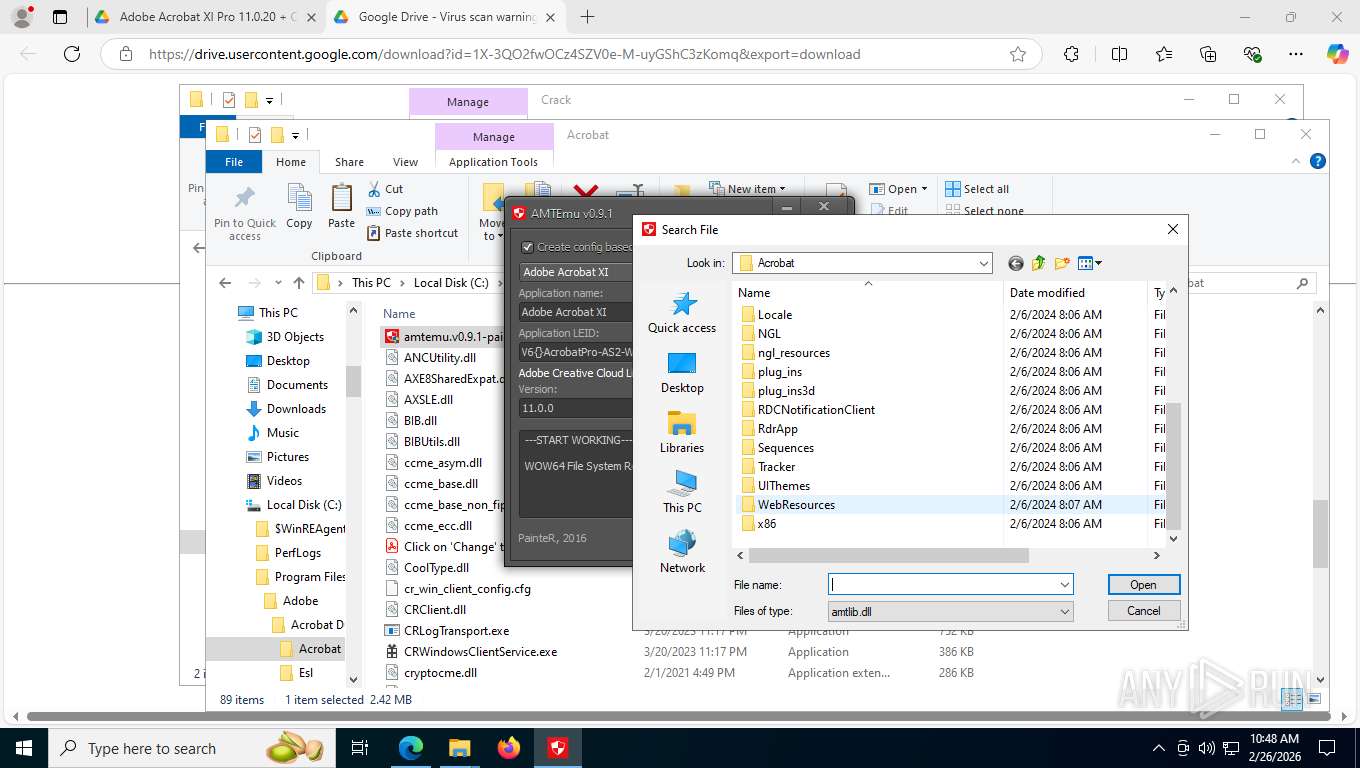Open Edge Copilot icon
The image size is (1360, 768).
click(x=1337, y=54)
